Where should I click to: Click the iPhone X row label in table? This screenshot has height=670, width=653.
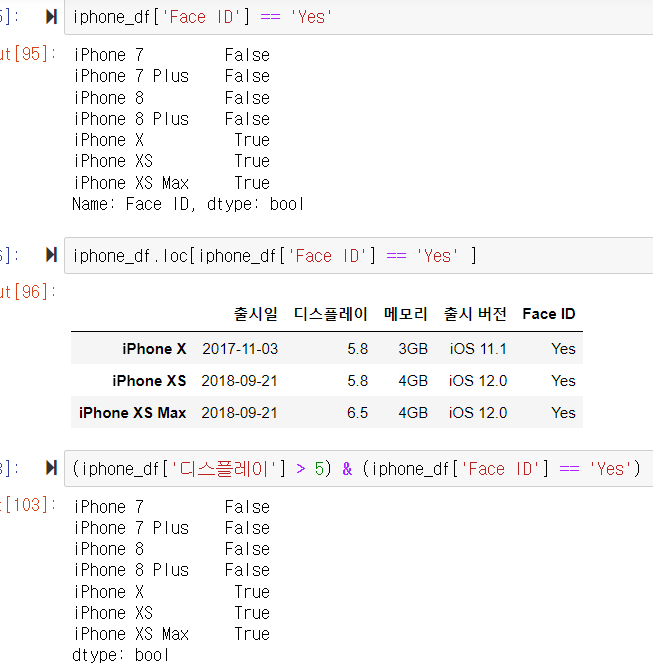click(x=154, y=349)
